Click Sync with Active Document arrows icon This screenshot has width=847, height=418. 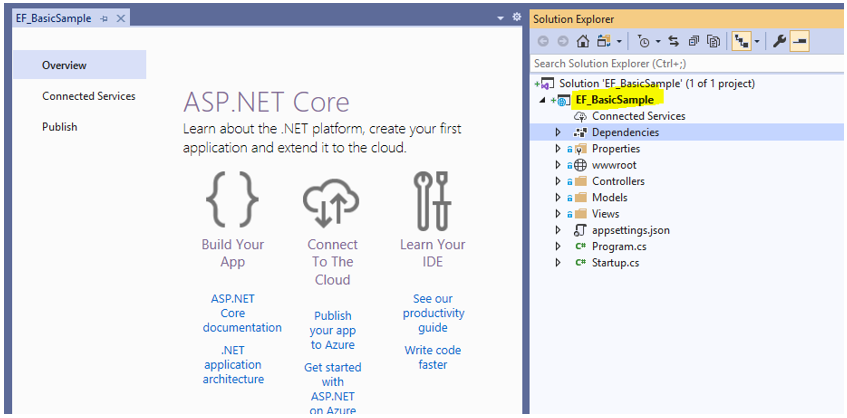673,42
